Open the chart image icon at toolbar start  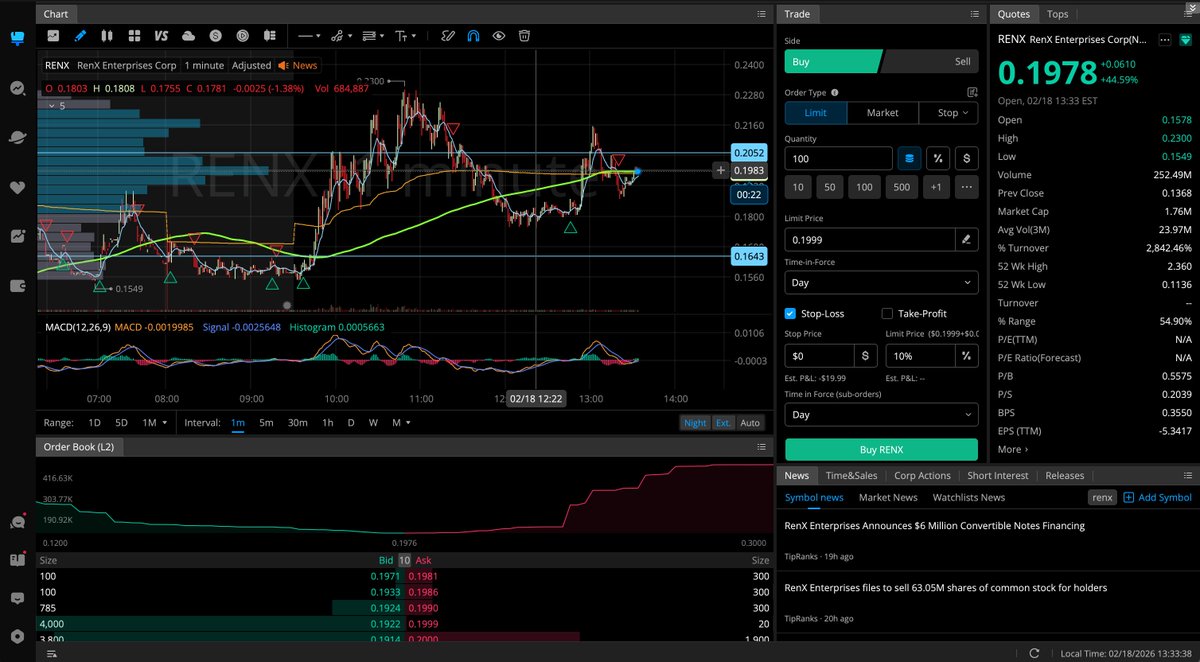click(53, 36)
